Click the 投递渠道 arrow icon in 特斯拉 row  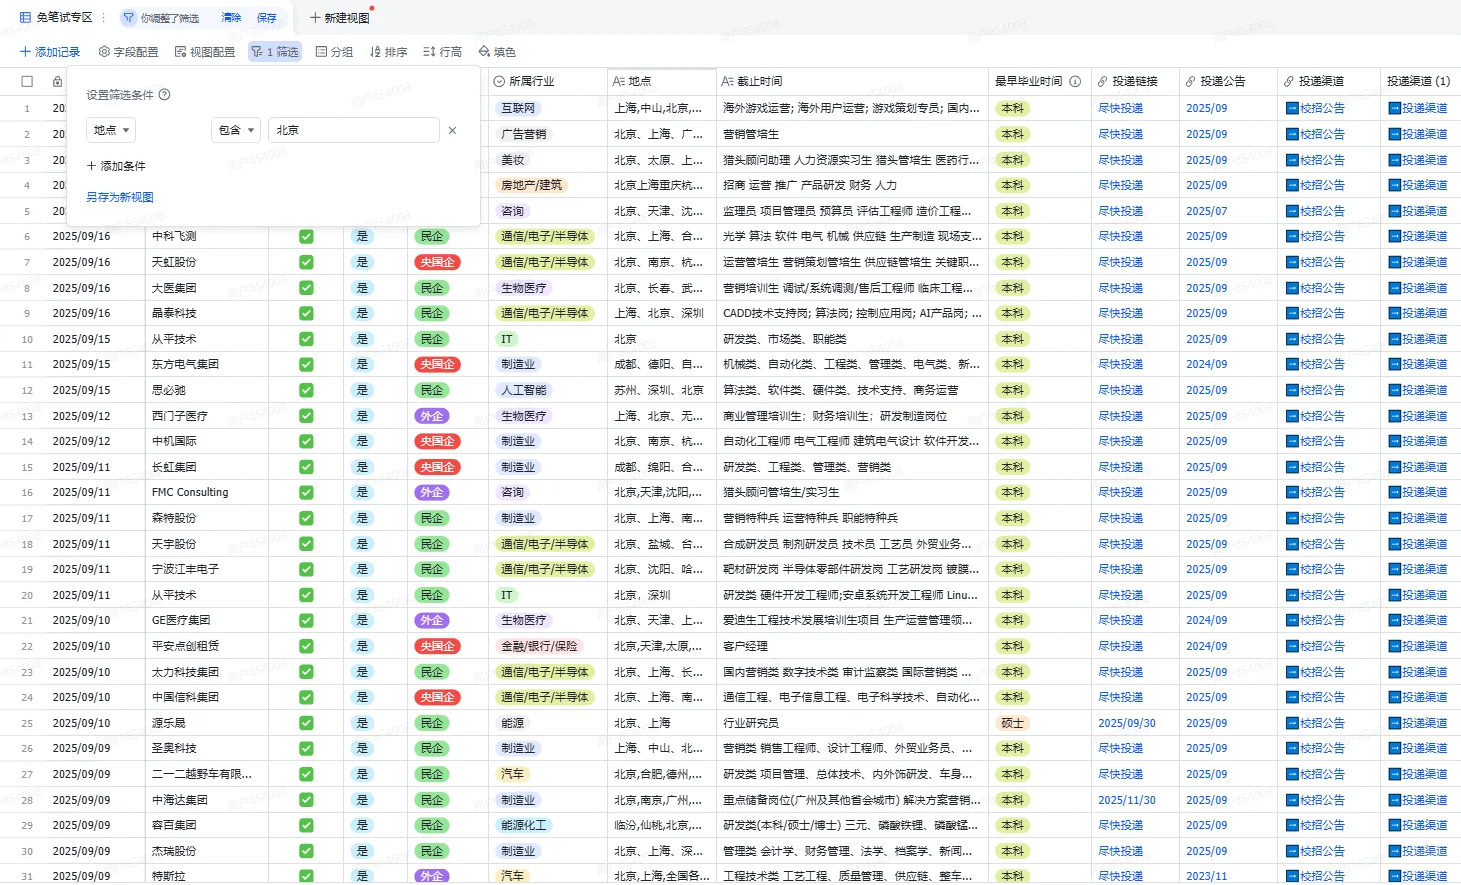tap(1394, 876)
